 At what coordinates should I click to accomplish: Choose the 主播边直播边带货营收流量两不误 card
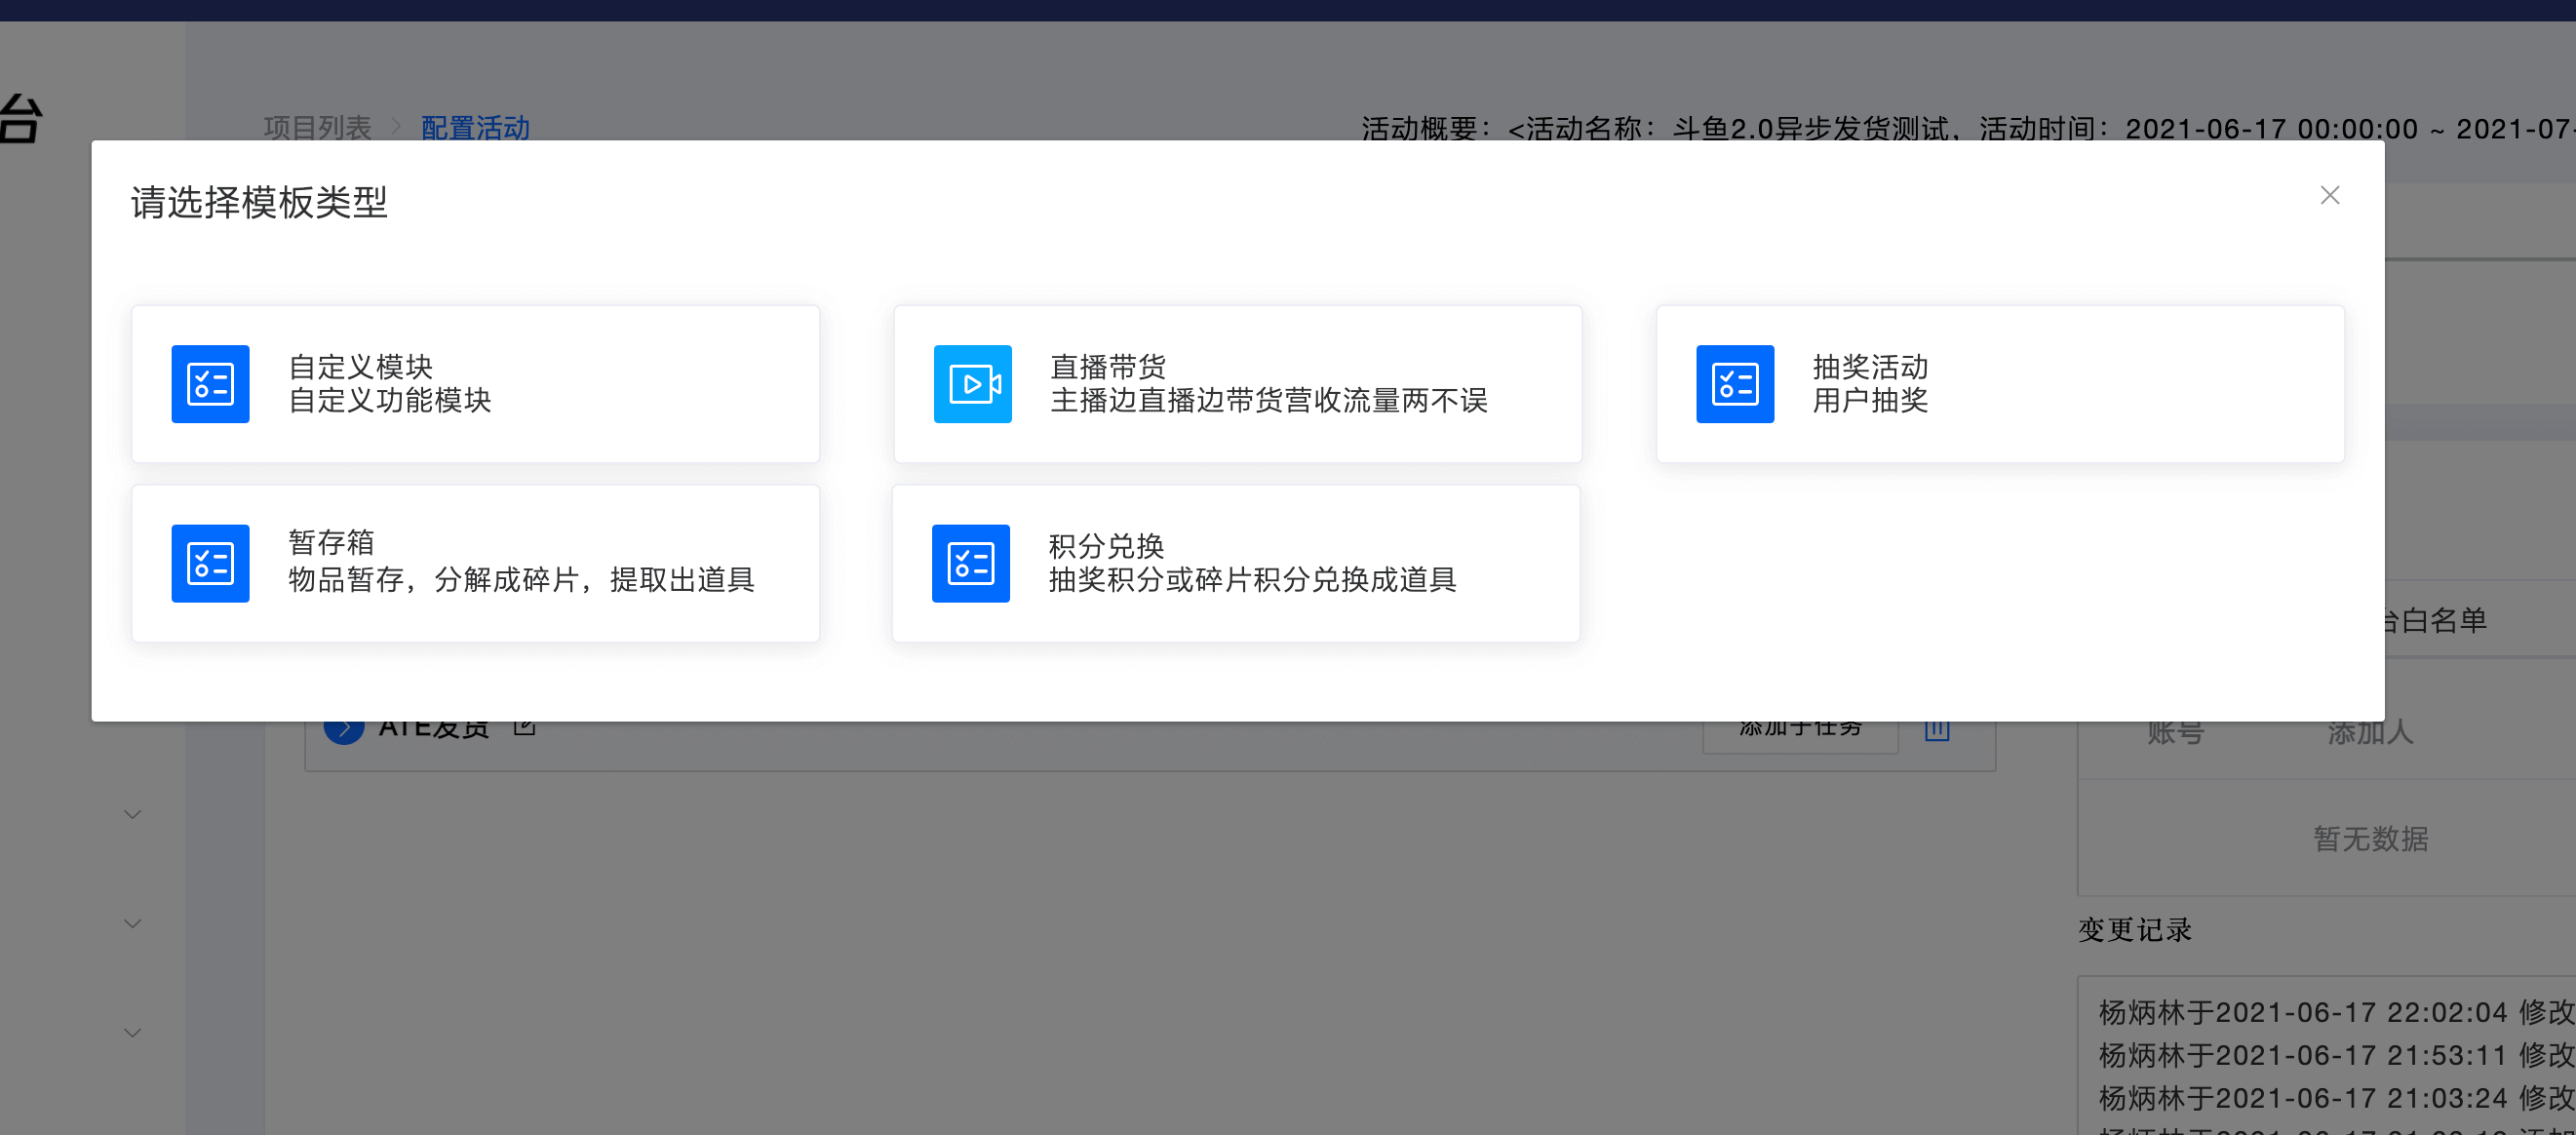tap(1237, 384)
